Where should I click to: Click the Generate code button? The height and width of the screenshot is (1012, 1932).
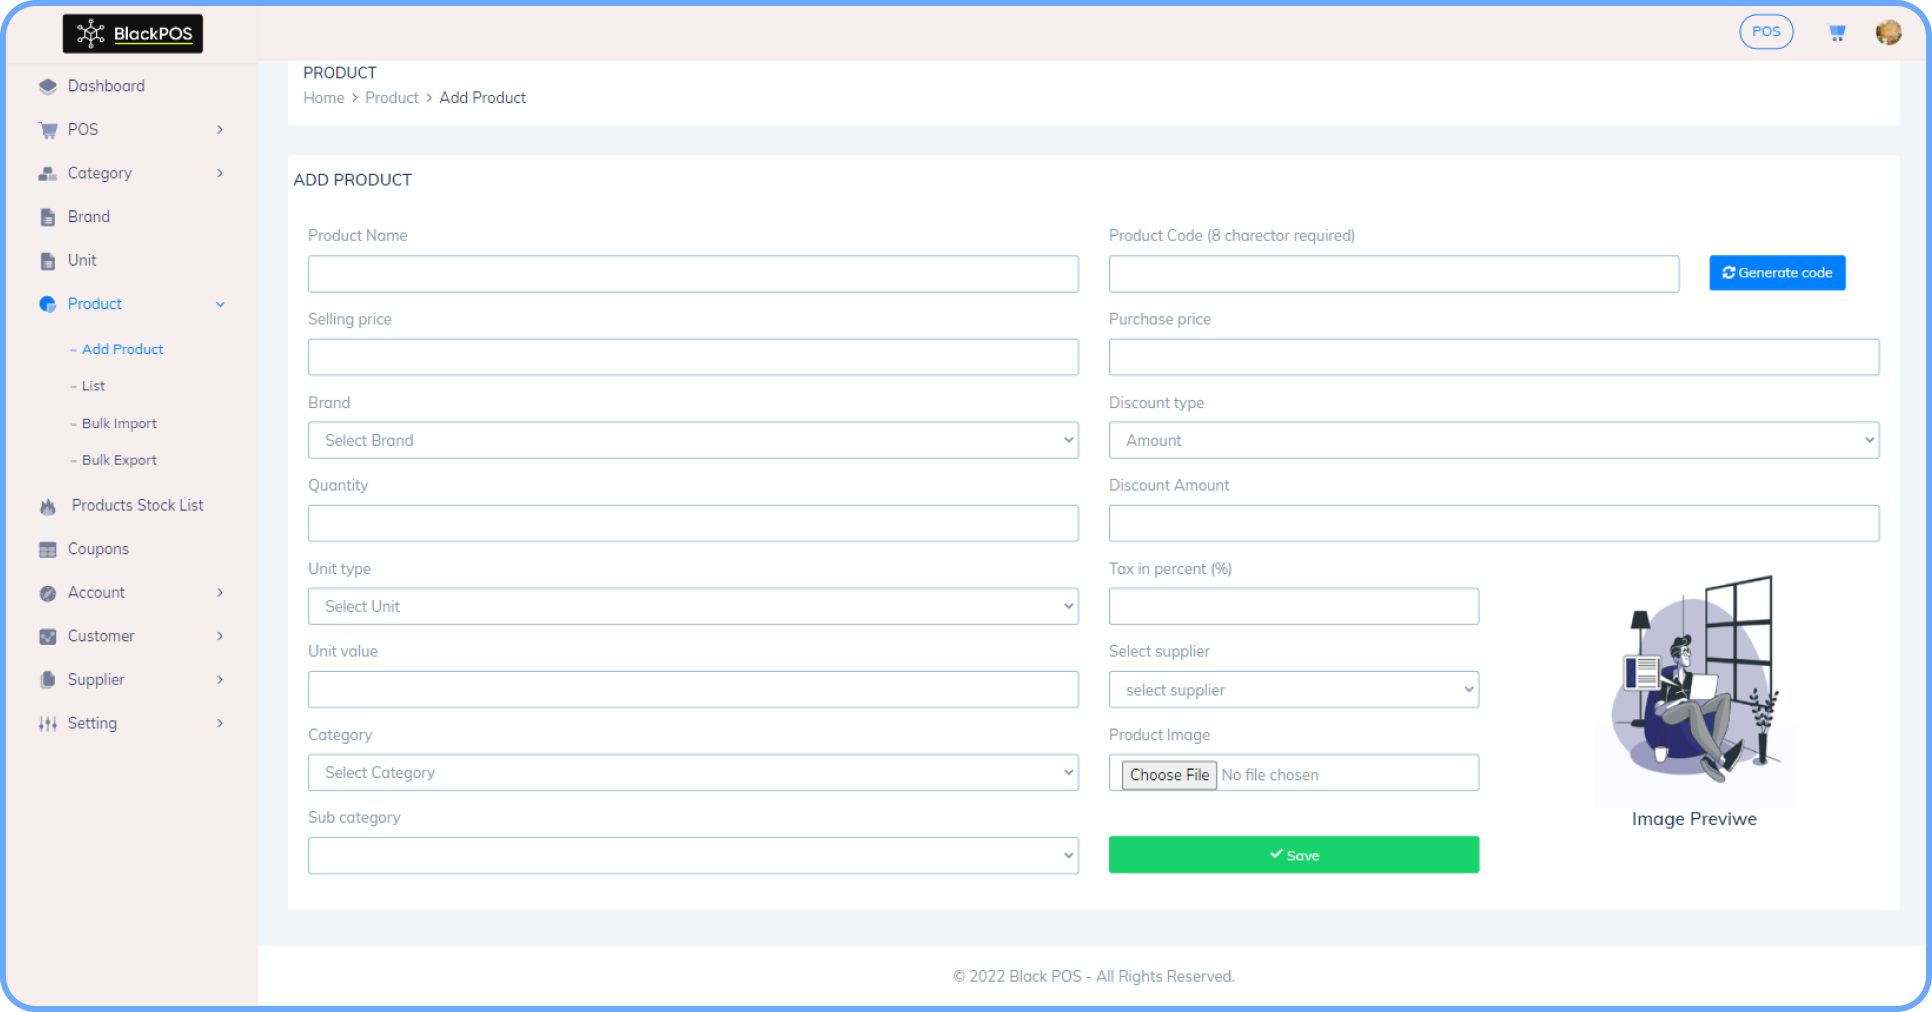point(1776,272)
